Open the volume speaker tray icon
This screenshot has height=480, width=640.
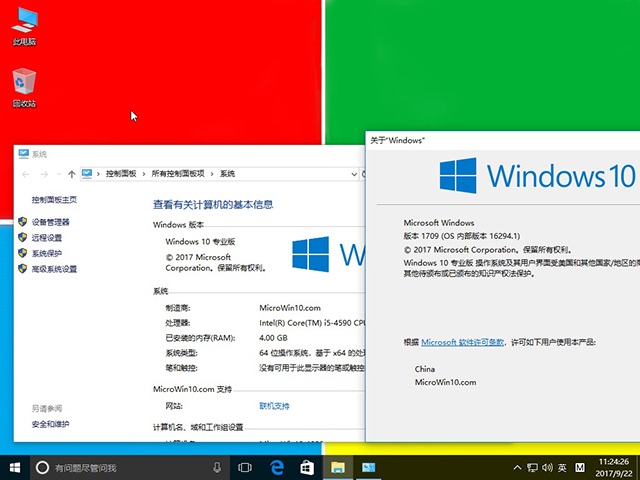click(x=547, y=468)
